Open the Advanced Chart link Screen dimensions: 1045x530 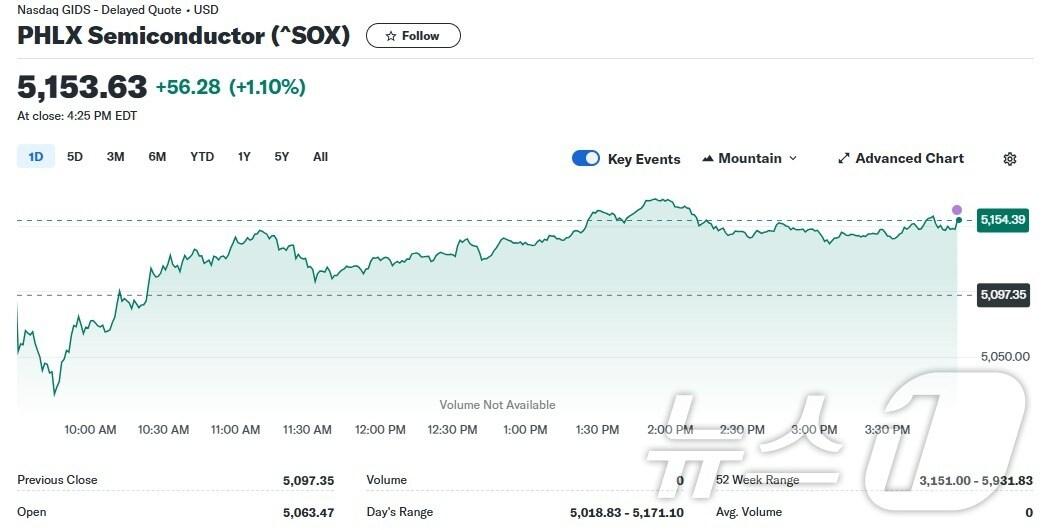[x=909, y=159]
